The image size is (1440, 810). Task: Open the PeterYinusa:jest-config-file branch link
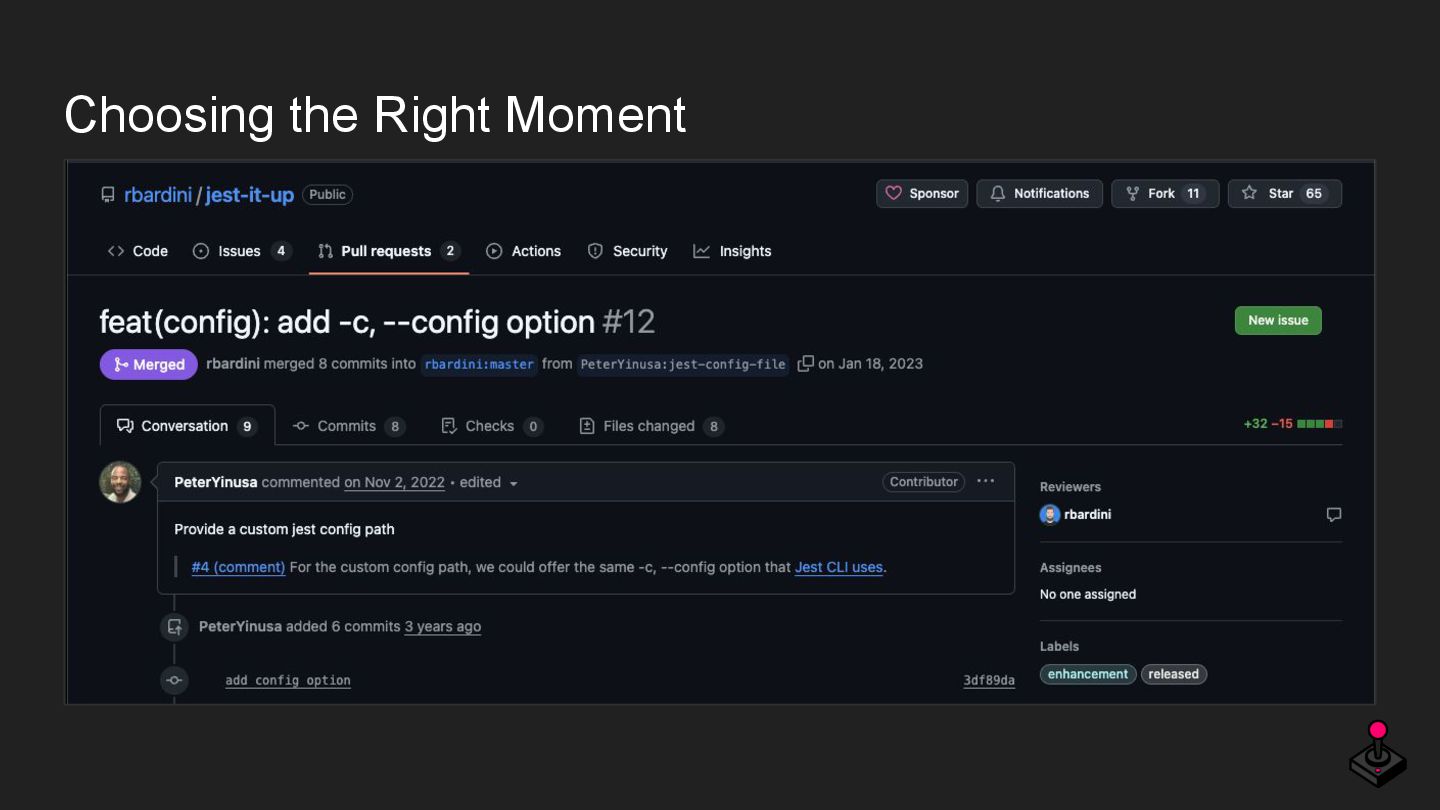[683, 364]
